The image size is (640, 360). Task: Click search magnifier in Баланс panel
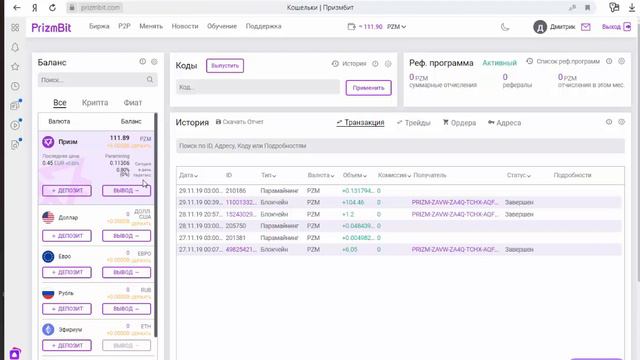pos(150,80)
